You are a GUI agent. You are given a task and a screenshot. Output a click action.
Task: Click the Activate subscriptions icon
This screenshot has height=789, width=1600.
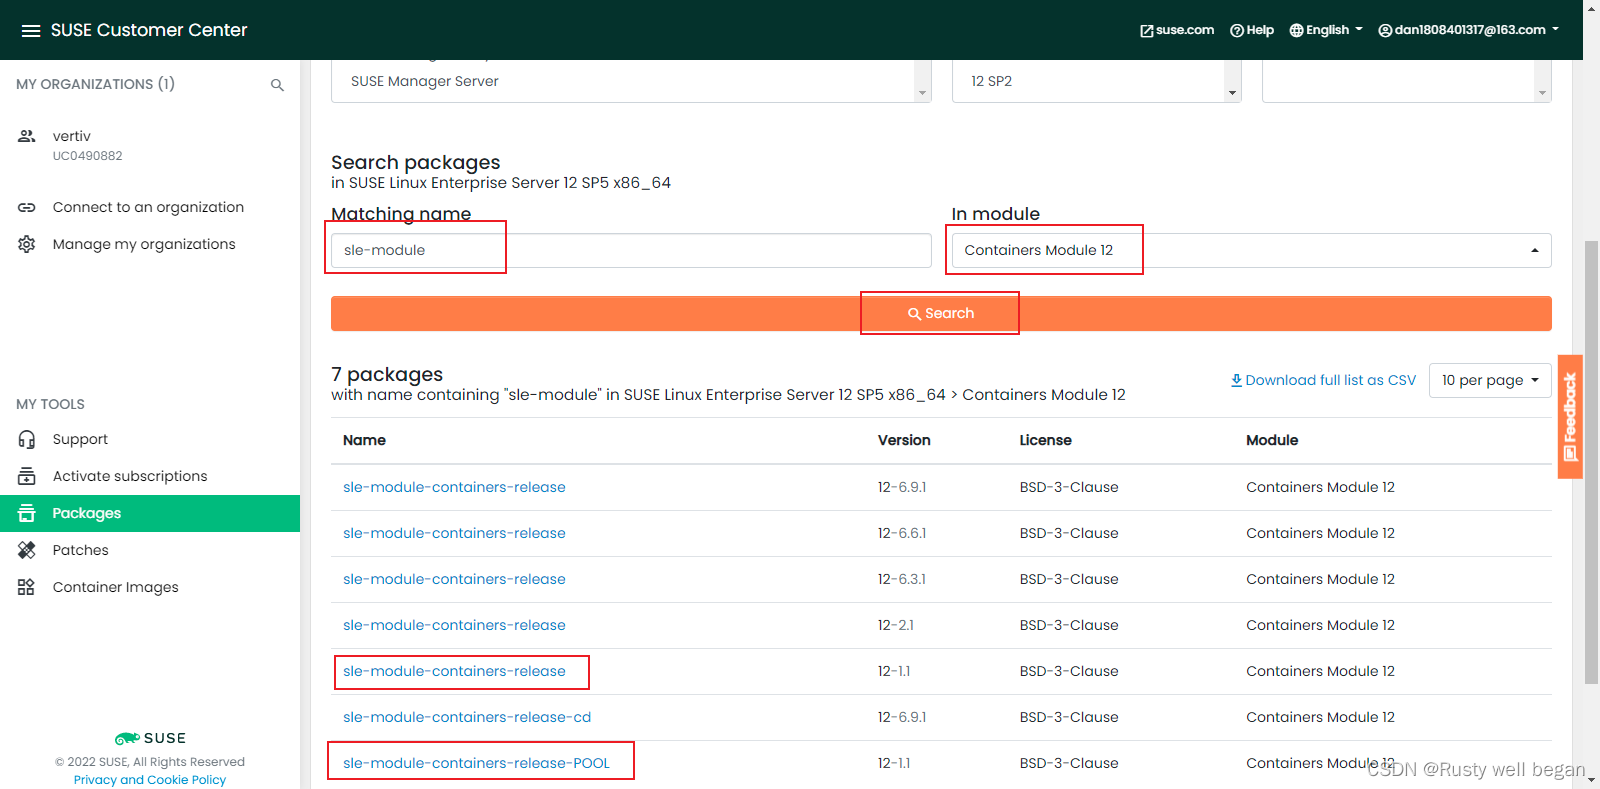coord(27,476)
